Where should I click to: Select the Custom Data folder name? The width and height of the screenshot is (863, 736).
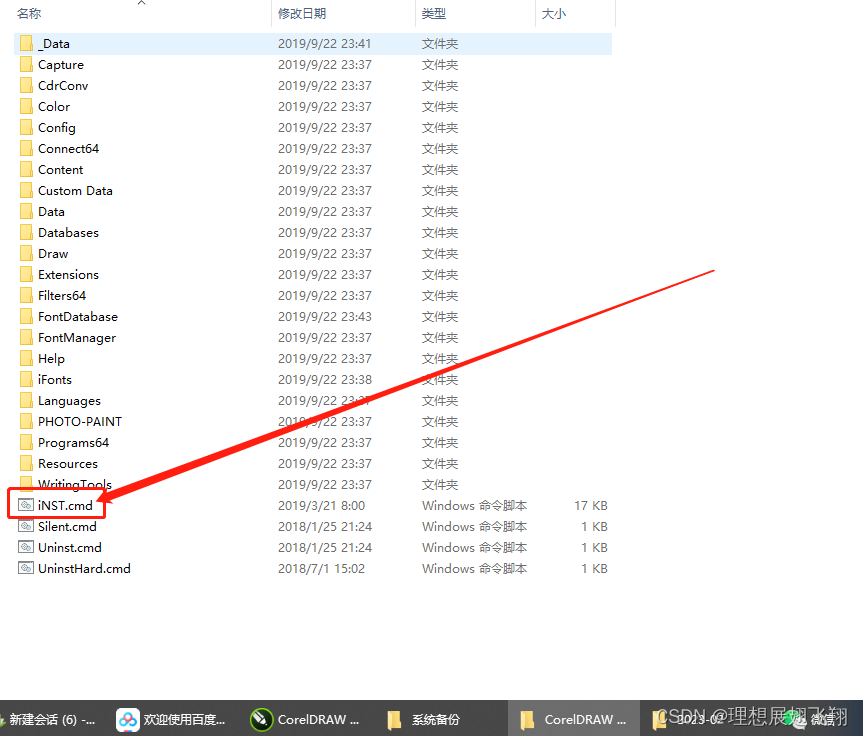[75, 190]
